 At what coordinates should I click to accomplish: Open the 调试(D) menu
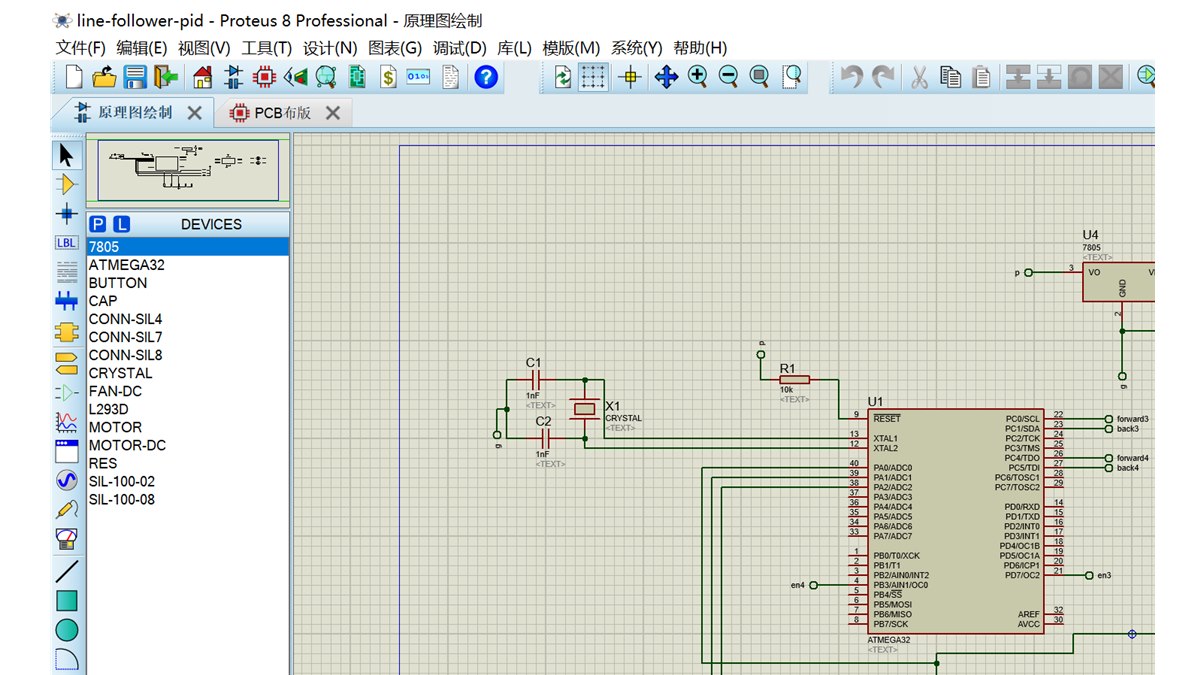460,48
